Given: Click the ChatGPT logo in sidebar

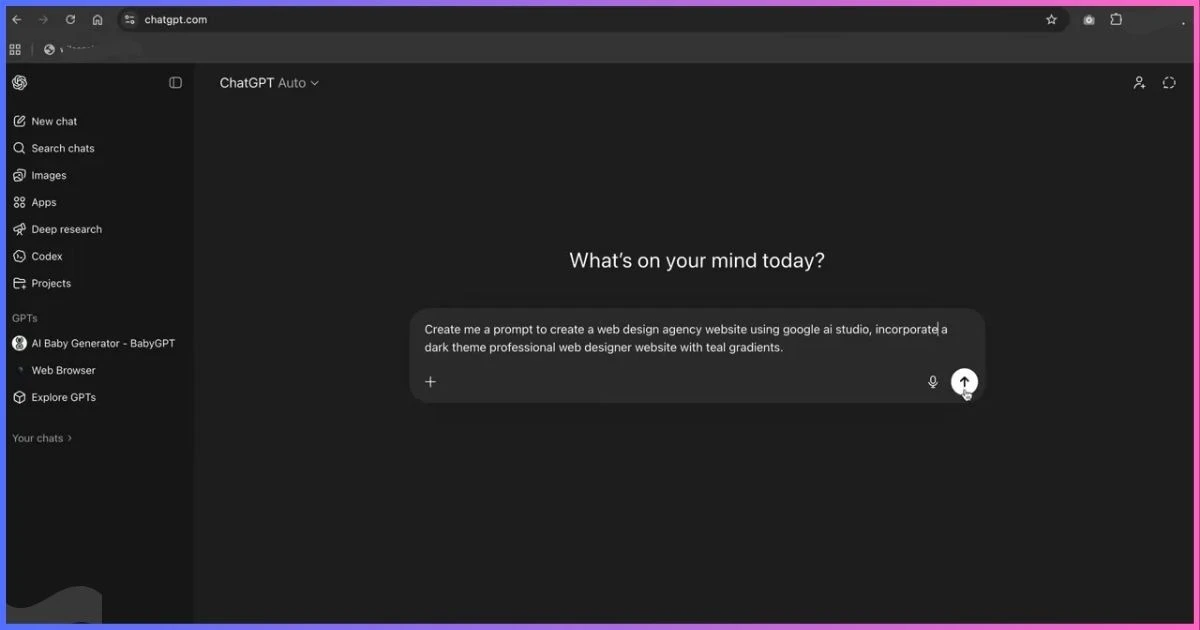Looking at the screenshot, I should (20, 83).
